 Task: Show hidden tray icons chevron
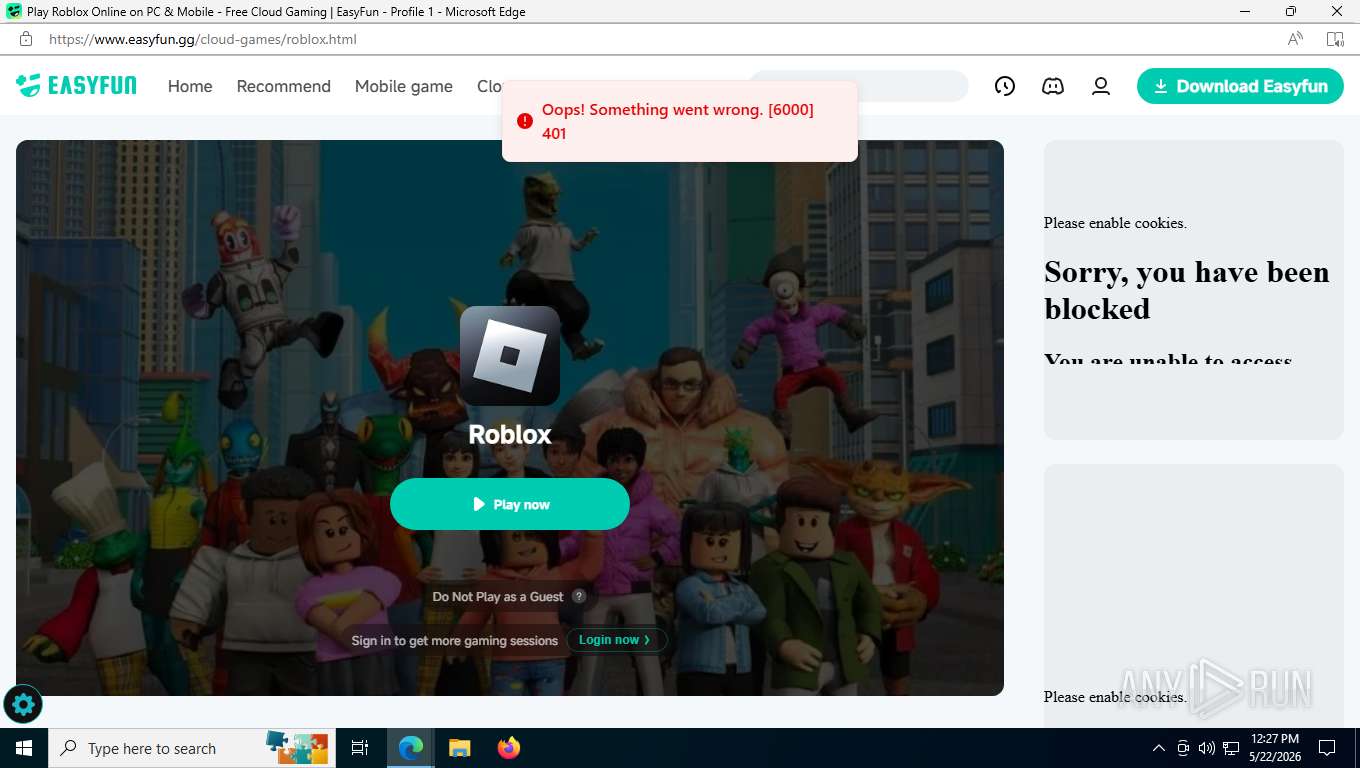pos(1159,748)
